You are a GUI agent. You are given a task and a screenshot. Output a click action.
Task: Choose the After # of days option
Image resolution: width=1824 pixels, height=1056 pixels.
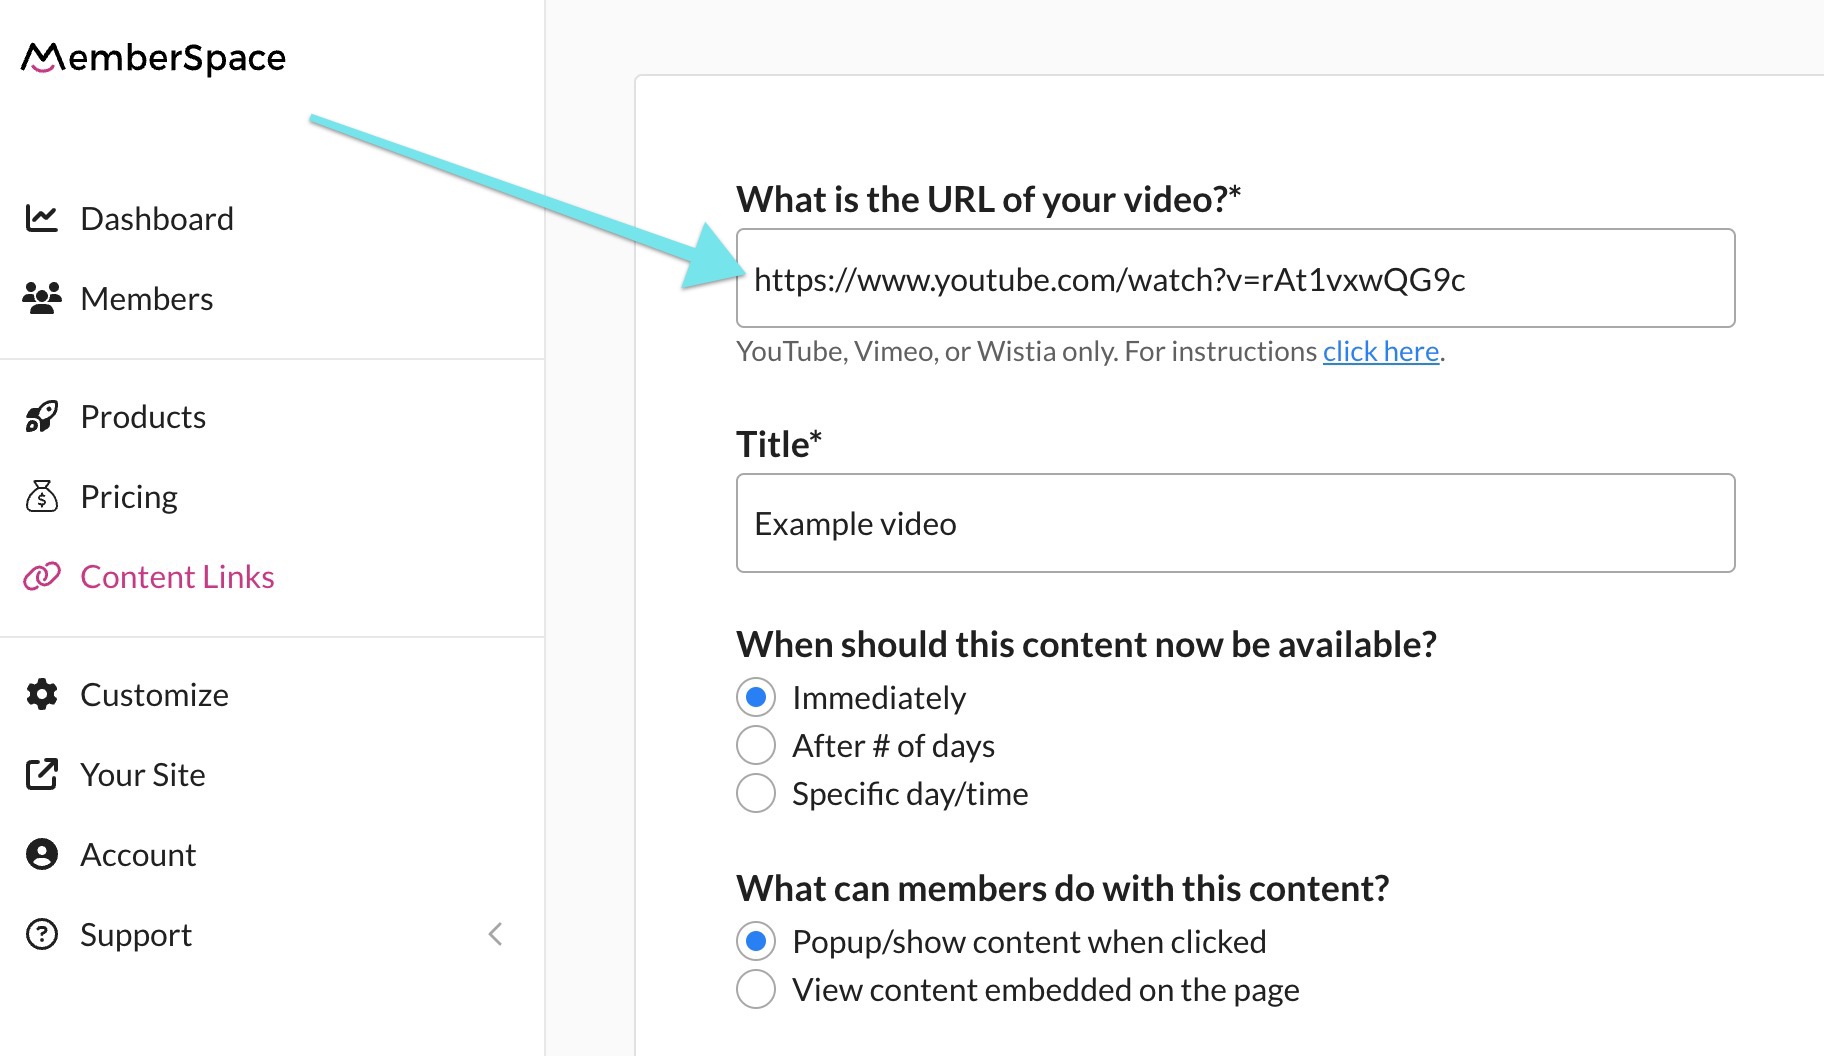pyautogui.click(x=756, y=745)
